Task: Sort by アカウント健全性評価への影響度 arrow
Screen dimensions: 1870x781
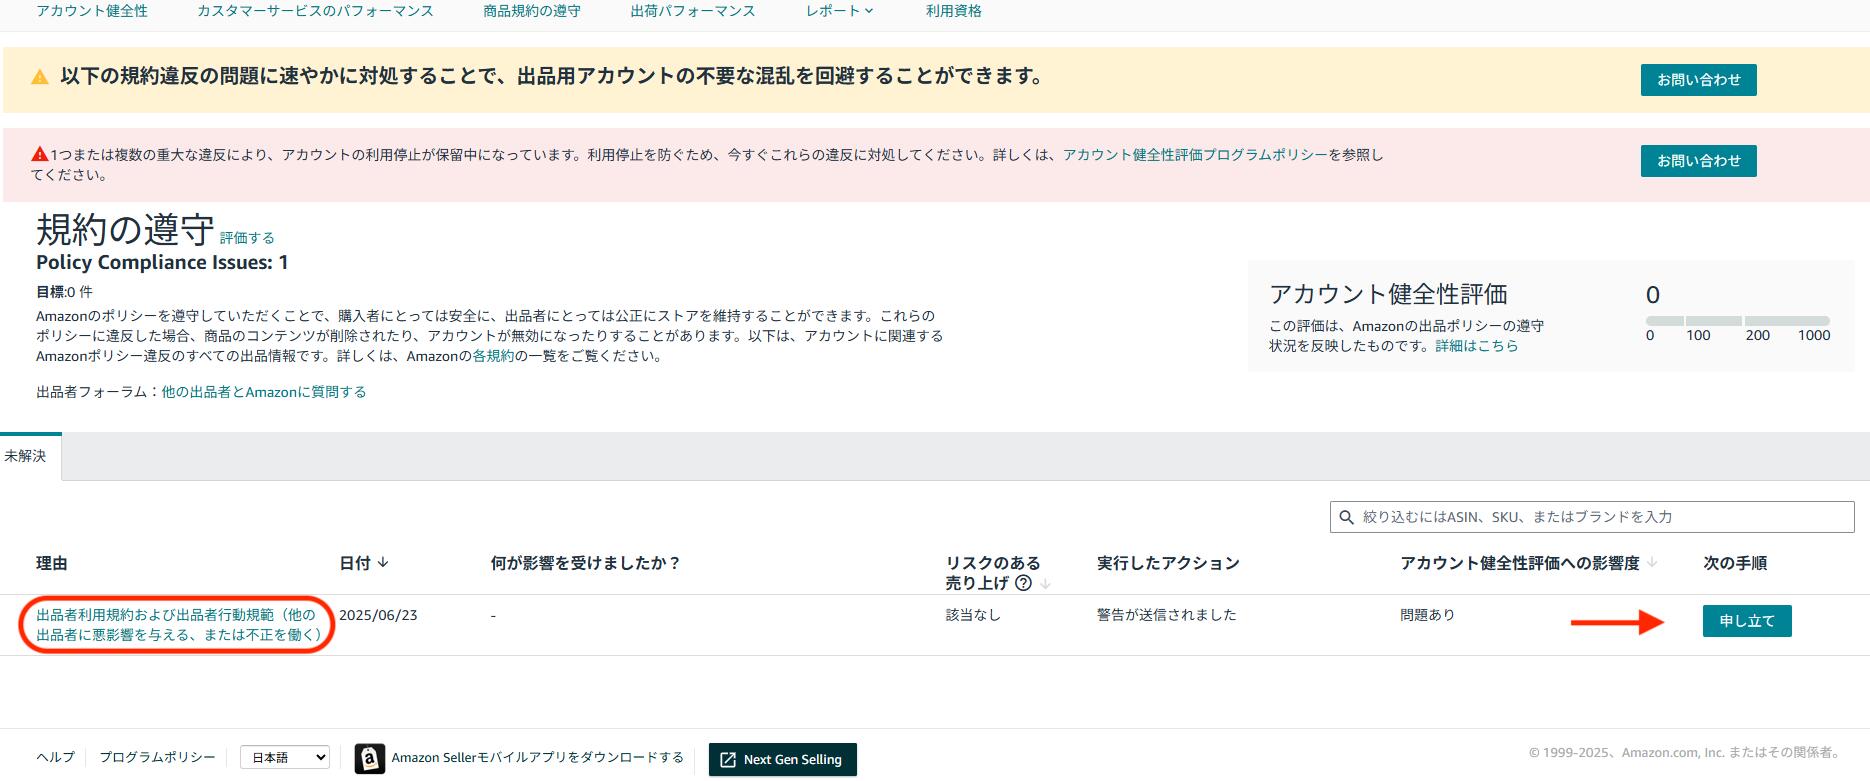Action: coord(1652,563)
